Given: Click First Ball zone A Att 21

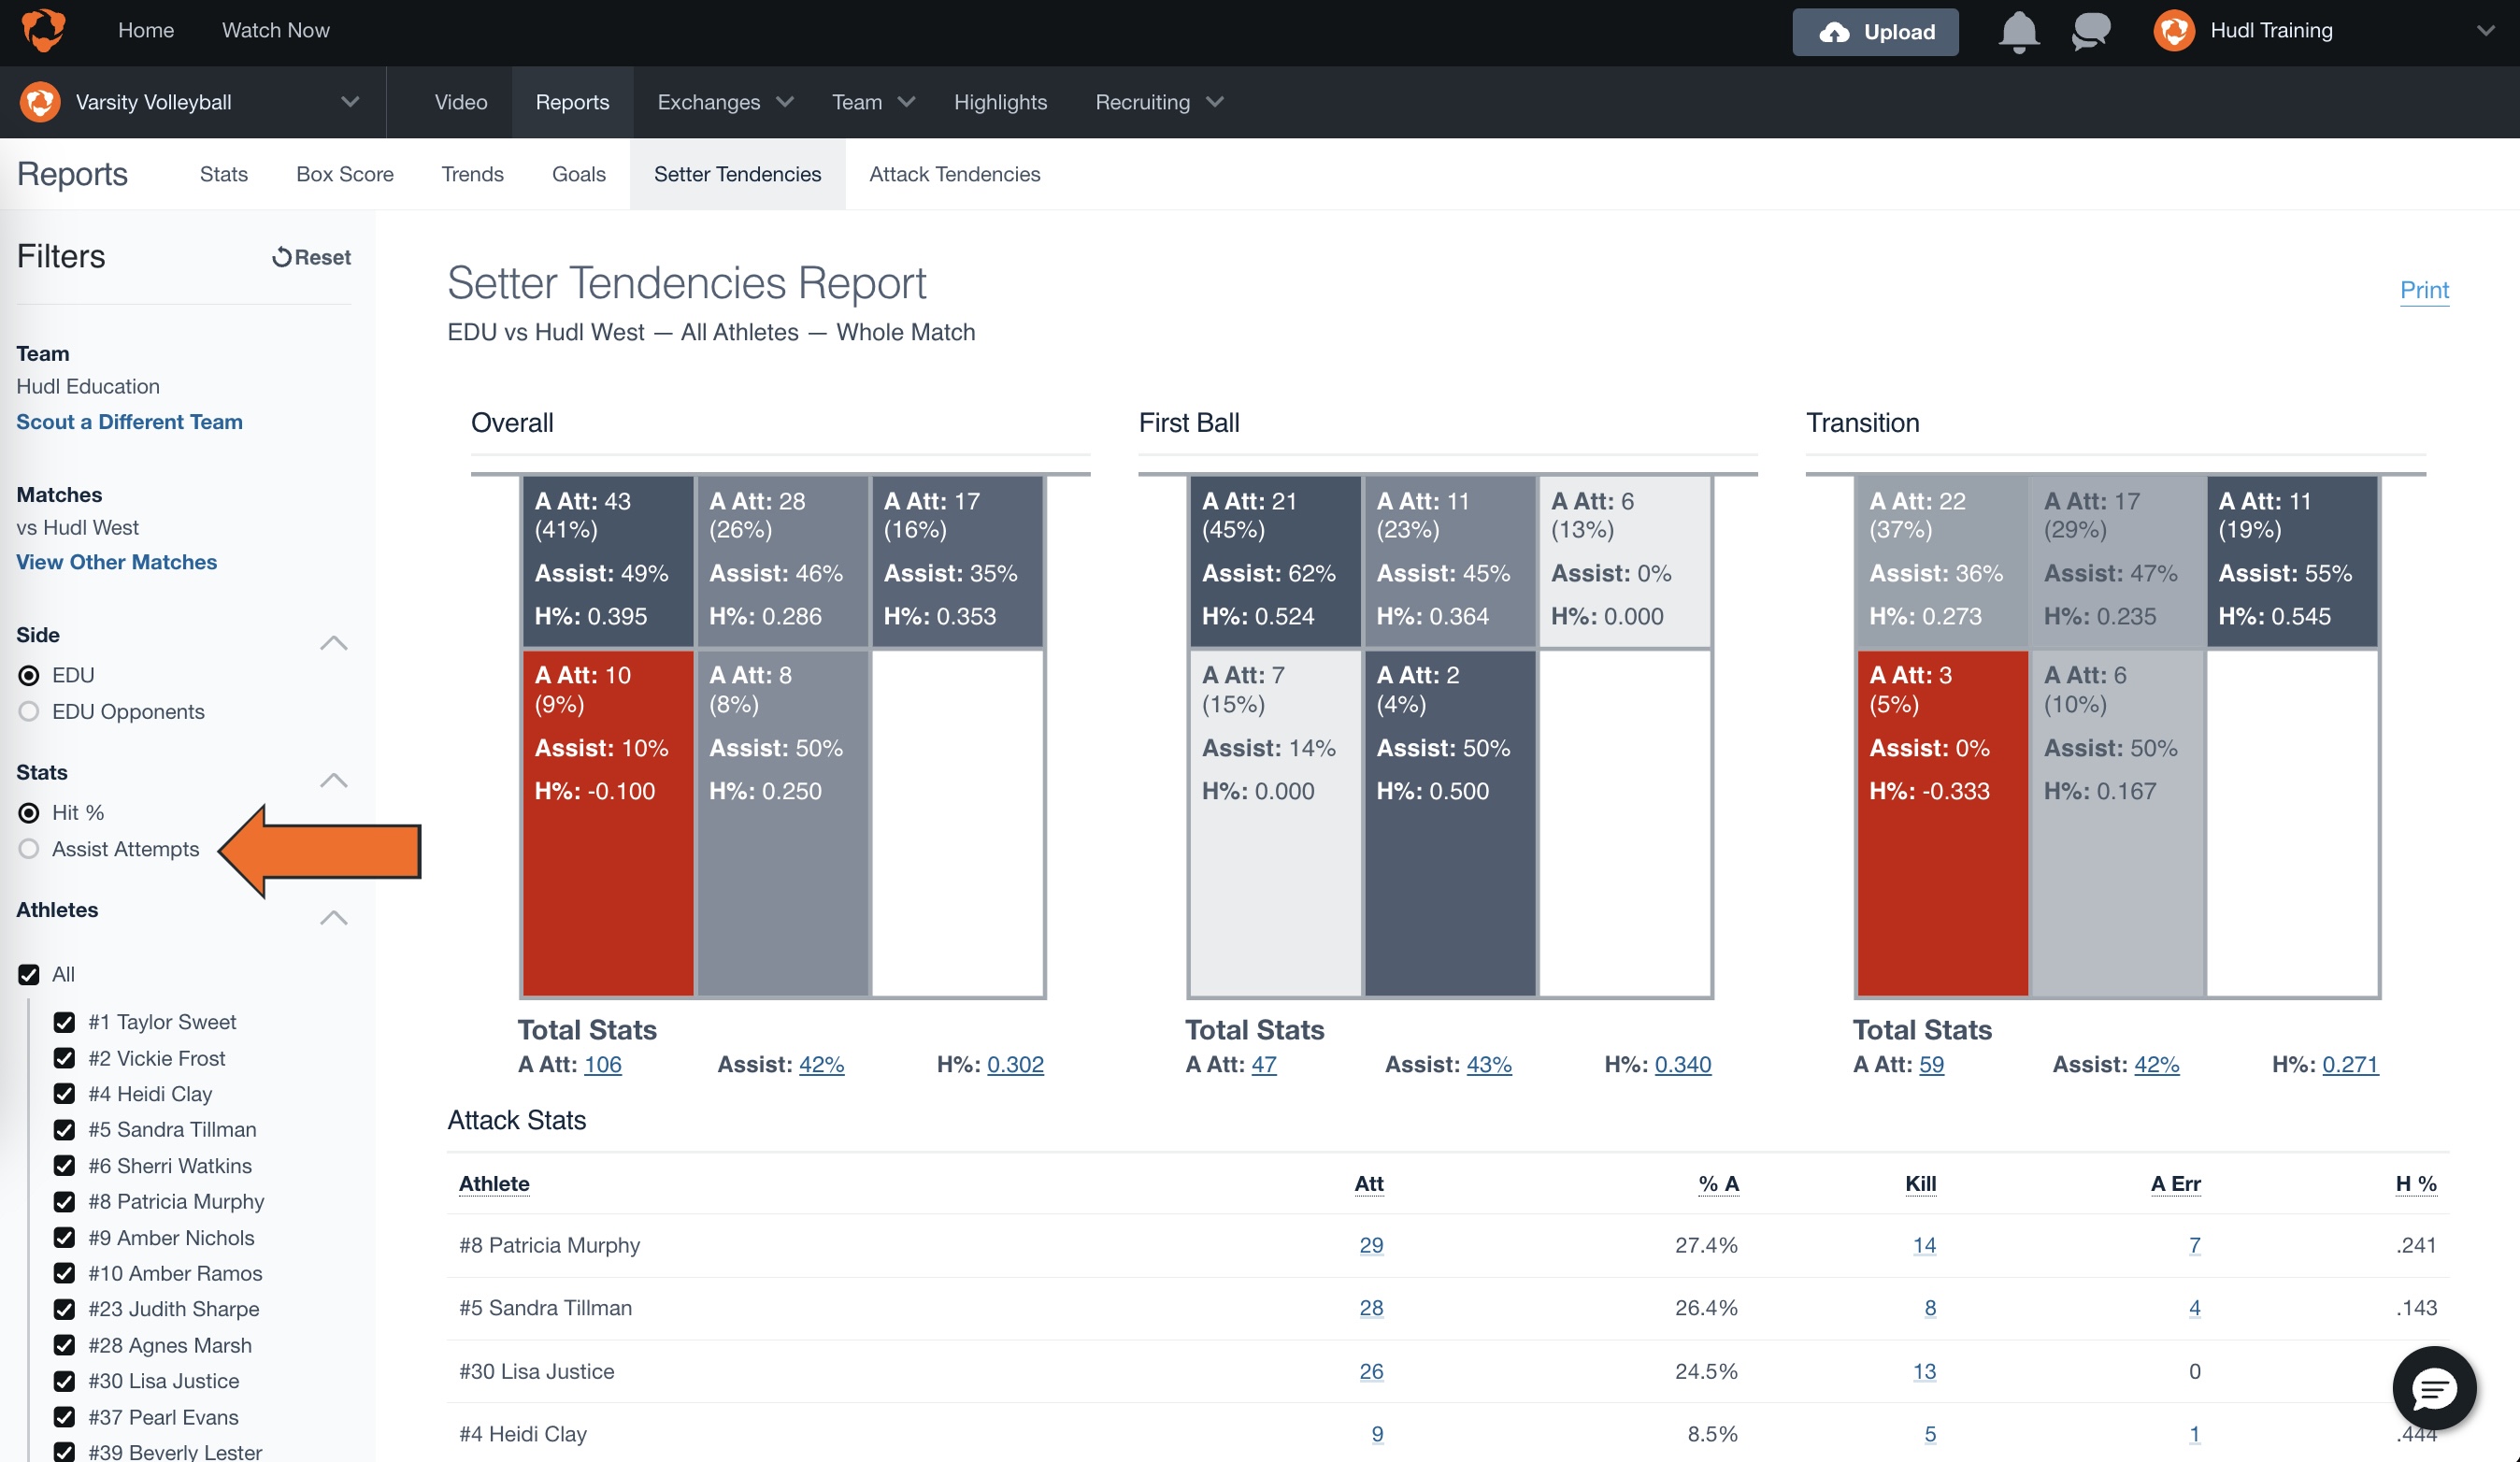Looking at the screenshot, I should (x=1275, y=560).
